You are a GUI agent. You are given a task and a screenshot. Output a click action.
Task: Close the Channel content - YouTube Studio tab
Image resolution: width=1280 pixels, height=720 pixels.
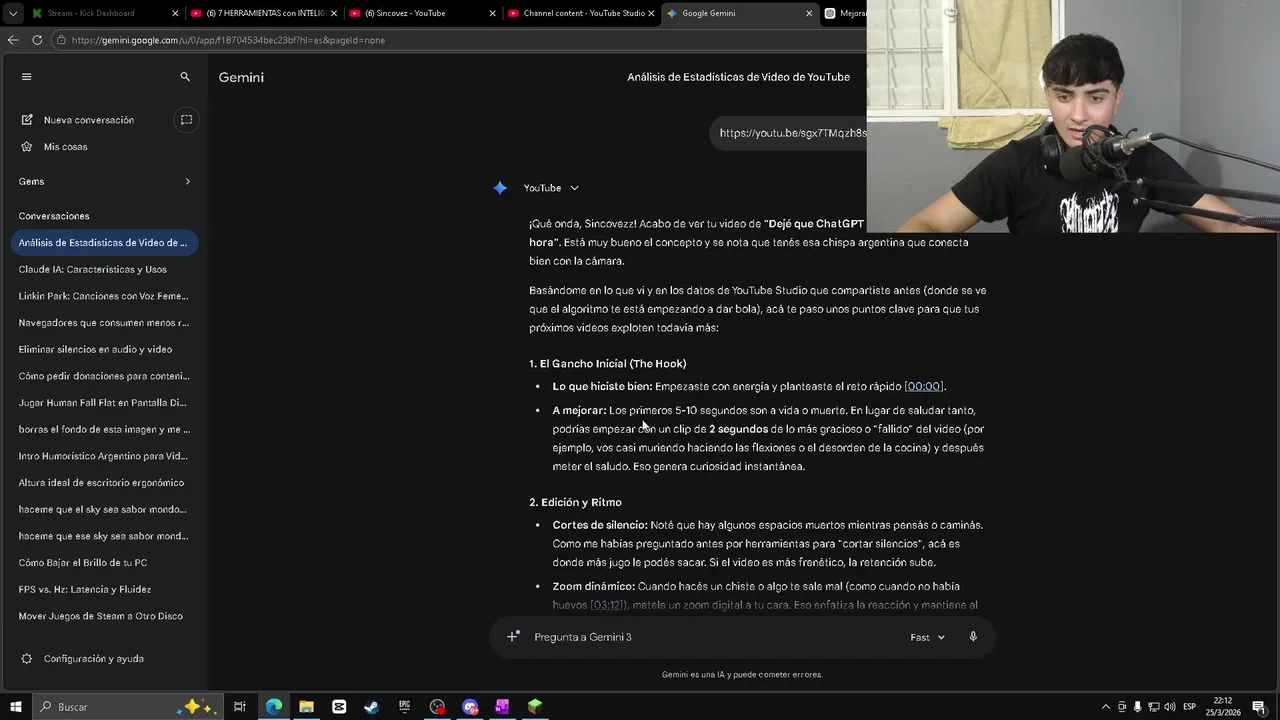click(650, 13)
